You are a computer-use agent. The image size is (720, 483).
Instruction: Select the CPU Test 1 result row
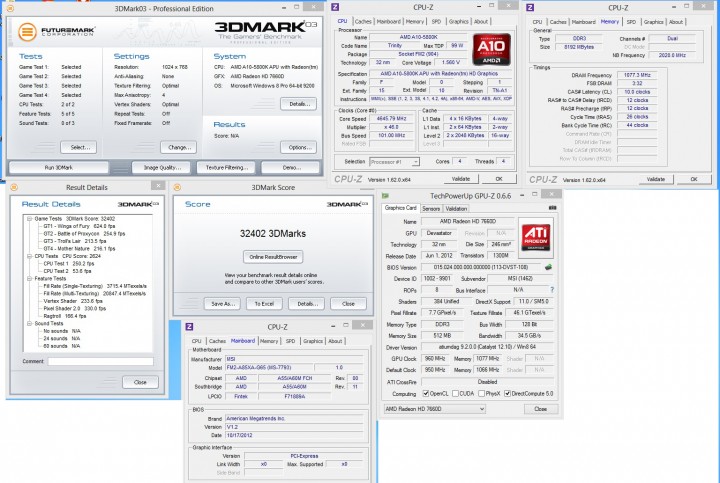click(x=68, y=264)
